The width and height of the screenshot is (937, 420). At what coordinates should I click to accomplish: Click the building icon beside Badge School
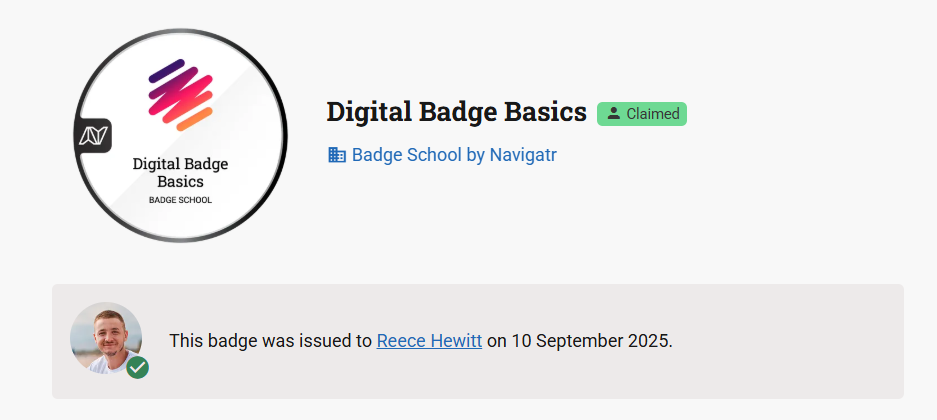pyautogui.click(x=337, y=155)
